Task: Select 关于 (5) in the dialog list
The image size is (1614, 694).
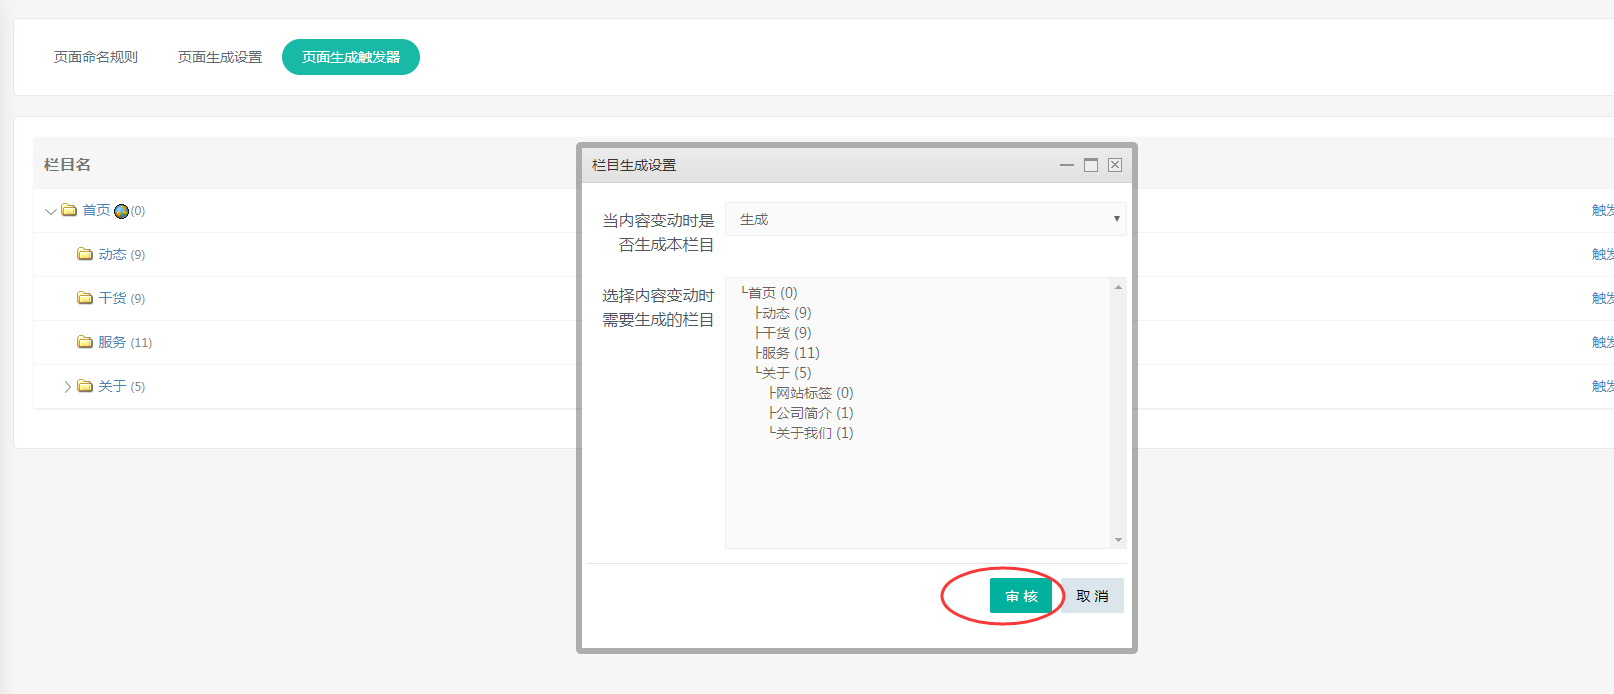Action: click(783, 373)
